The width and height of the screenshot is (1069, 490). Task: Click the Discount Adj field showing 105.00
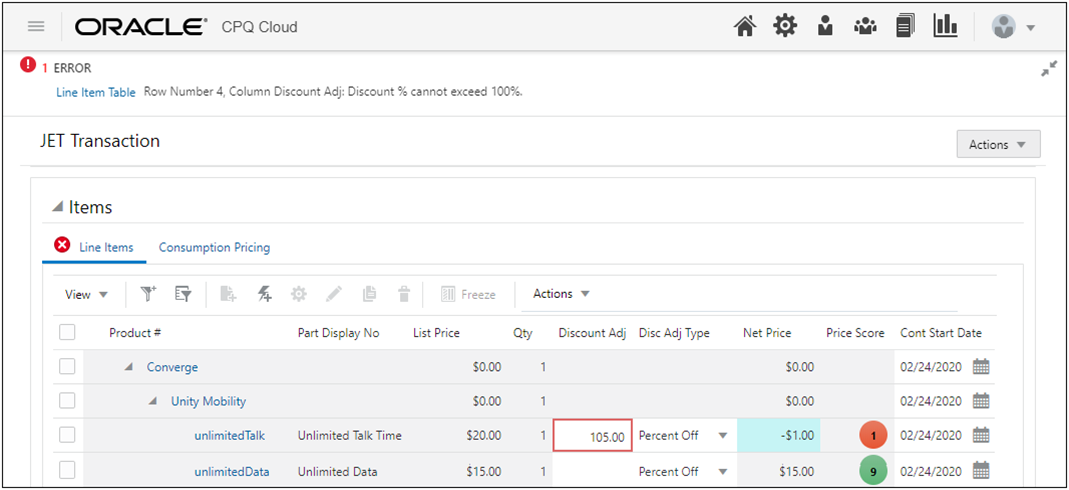click(x=592, y=435)
